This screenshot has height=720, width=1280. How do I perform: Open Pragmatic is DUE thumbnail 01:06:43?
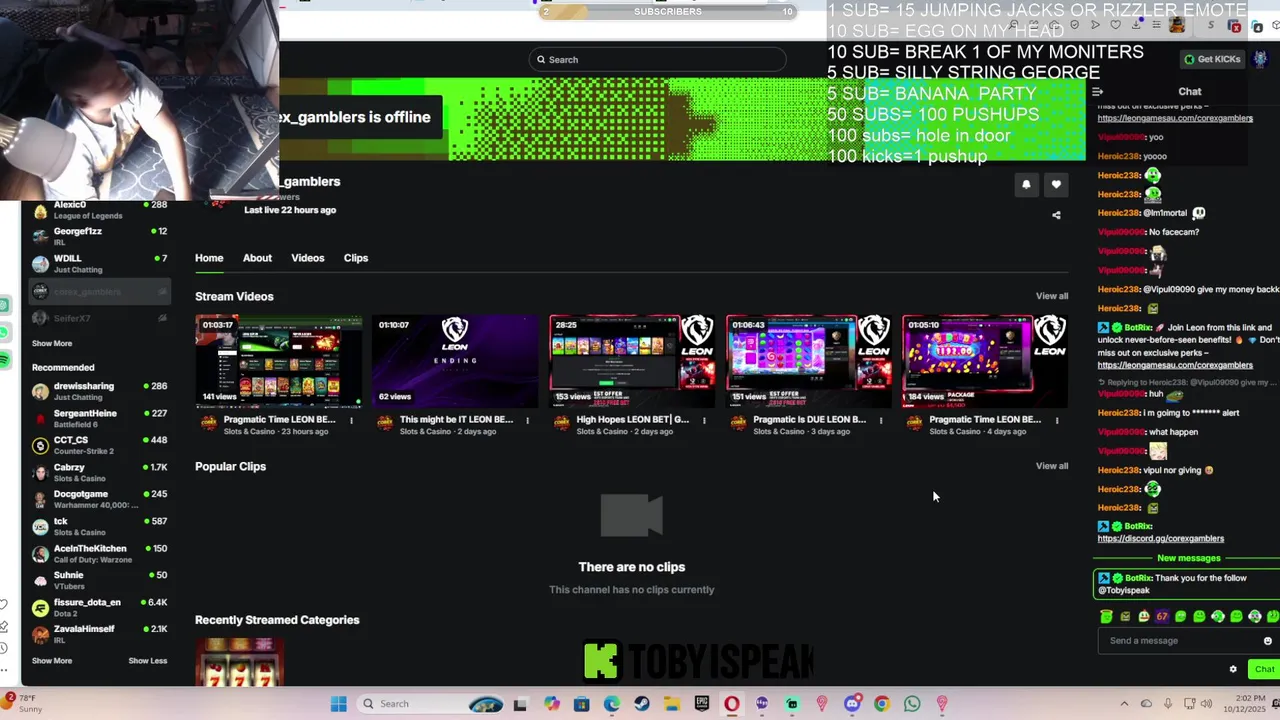808,361
